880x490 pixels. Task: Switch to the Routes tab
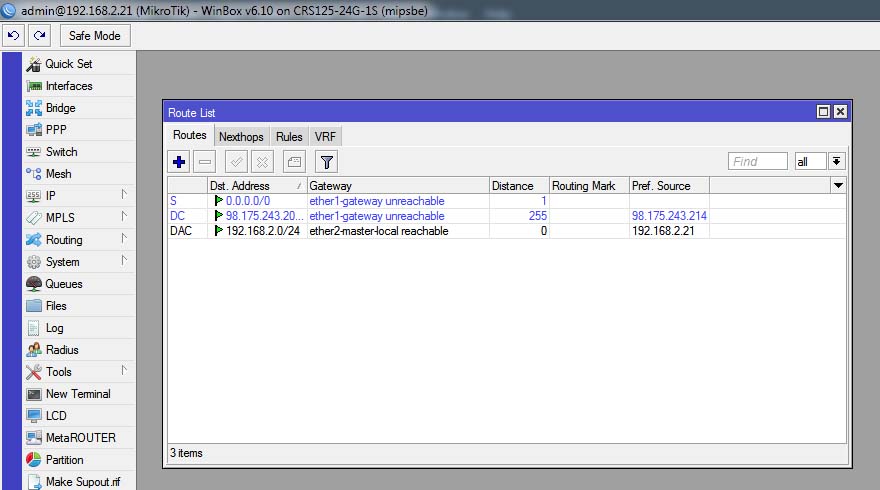[x=190, y=135]
